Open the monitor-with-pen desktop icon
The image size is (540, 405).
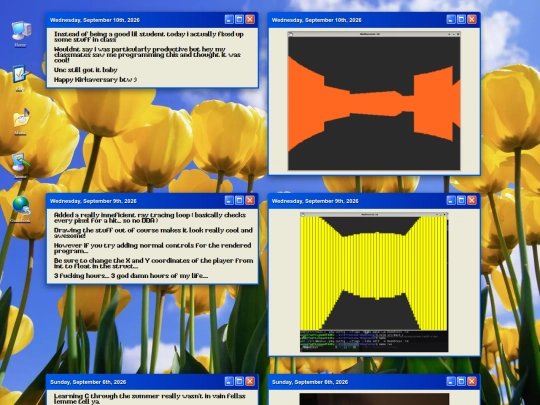point(21,166)
